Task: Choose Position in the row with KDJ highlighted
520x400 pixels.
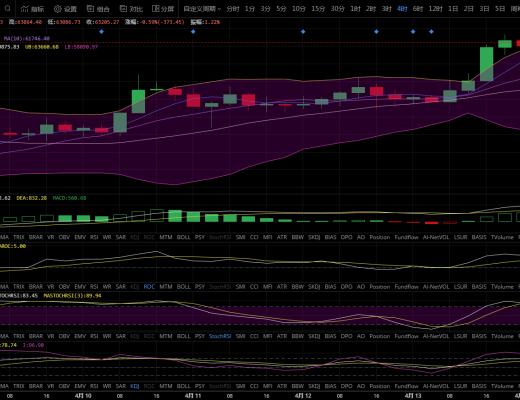Action: tap(380, 386)
